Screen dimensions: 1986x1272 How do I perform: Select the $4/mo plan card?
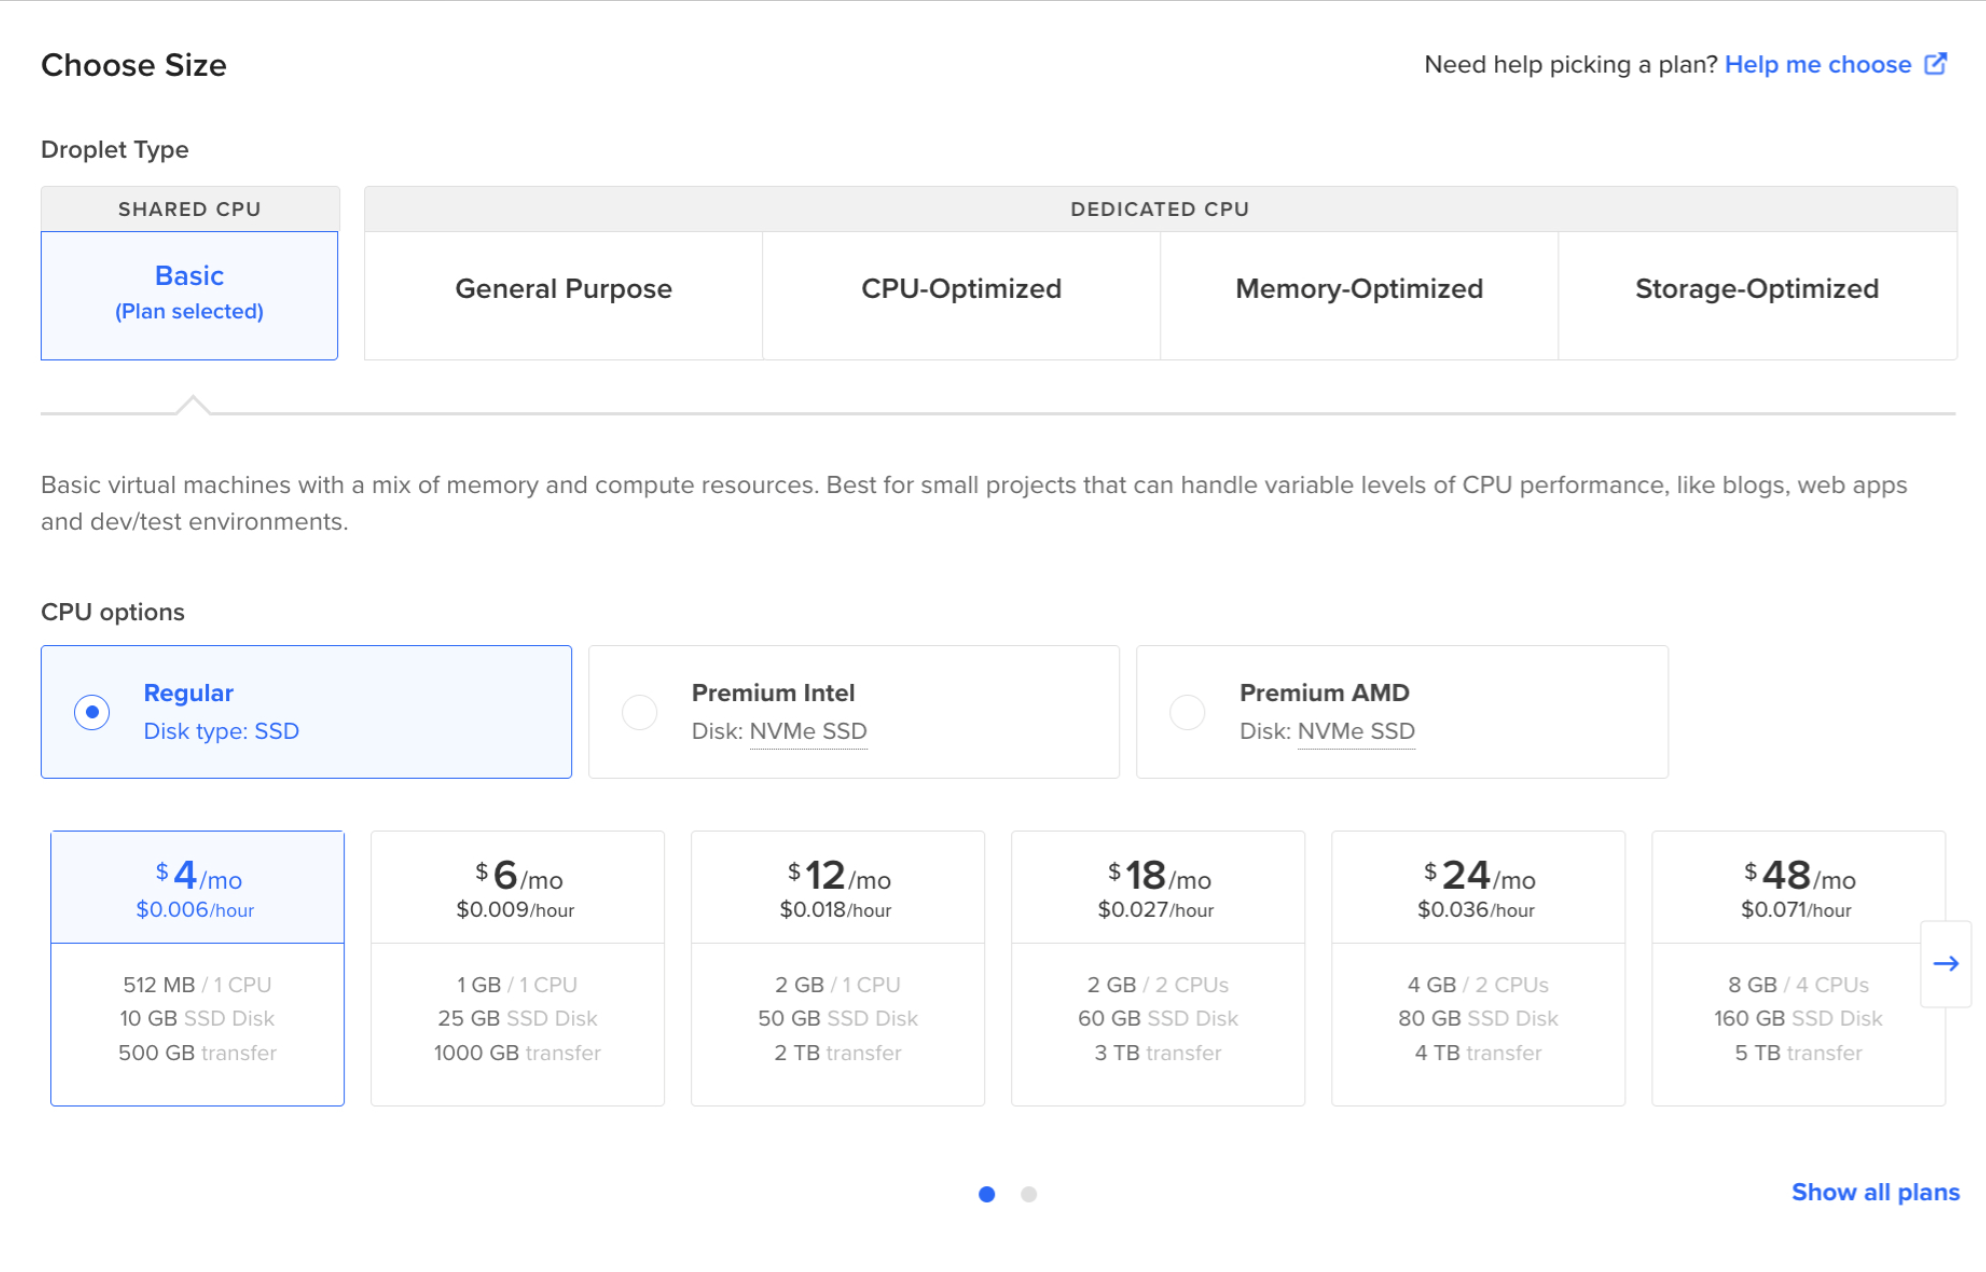click(197, 967)
